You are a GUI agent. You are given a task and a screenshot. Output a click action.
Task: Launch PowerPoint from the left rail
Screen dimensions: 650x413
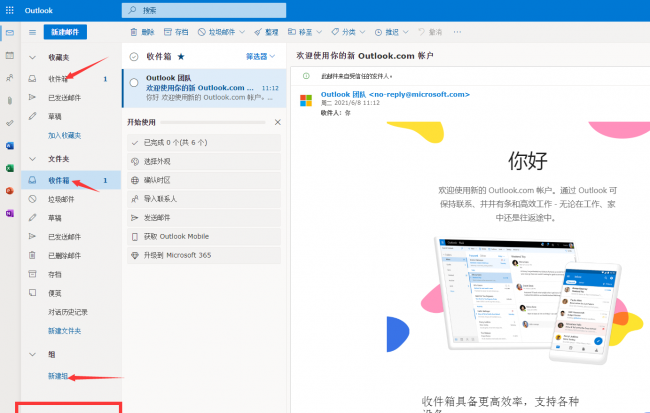(x=10, y=191)
